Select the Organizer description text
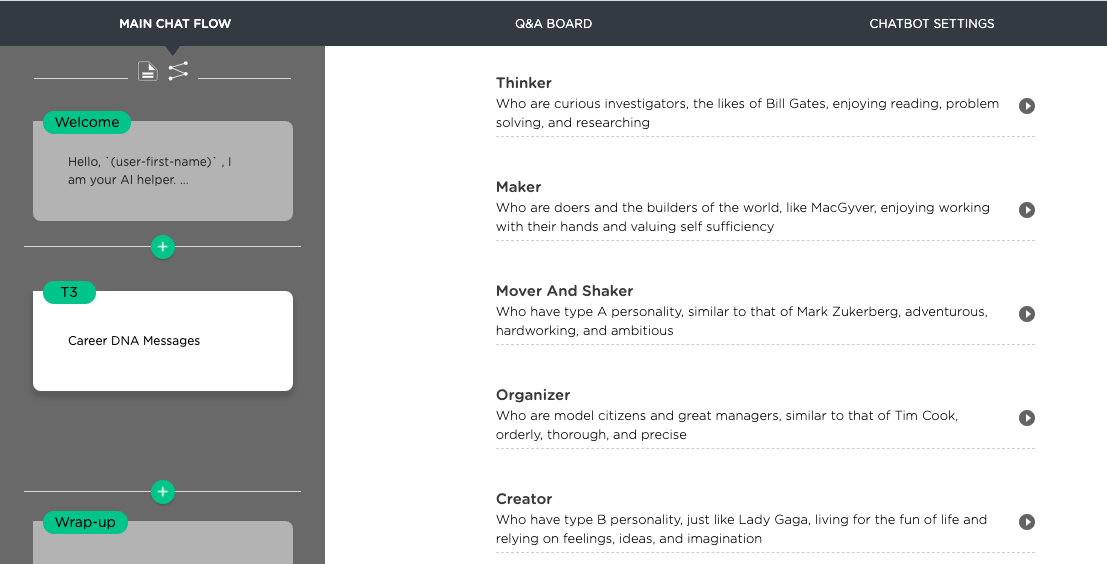Viewport: 1107px width, 564px height. [726, 425]
